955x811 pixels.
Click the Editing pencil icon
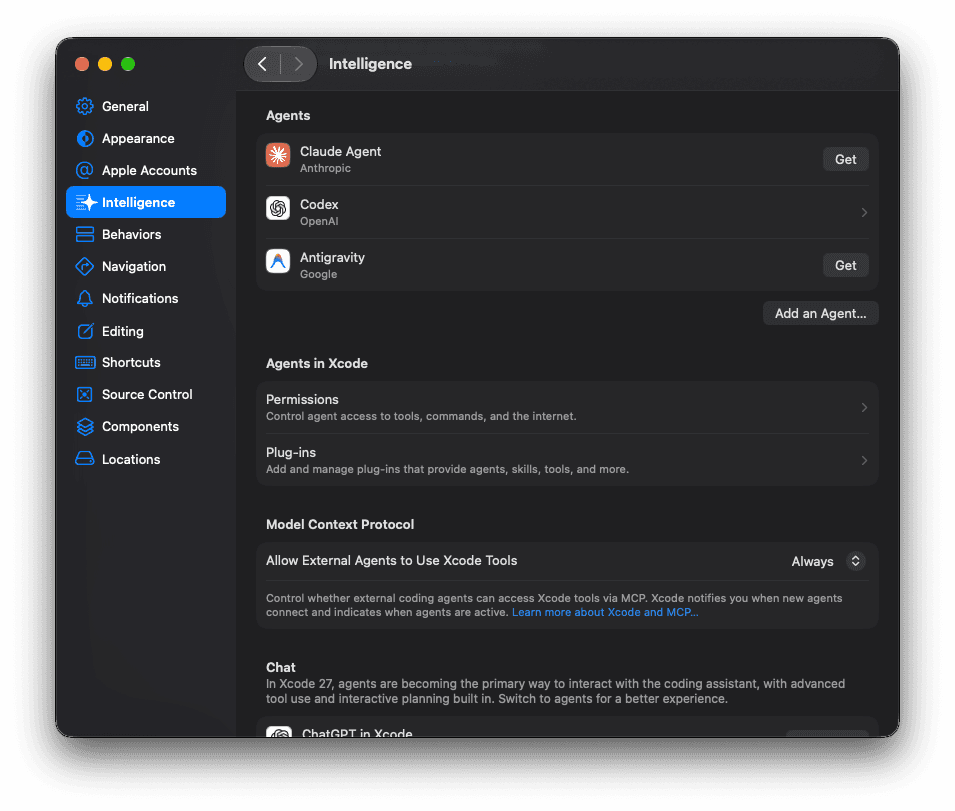point(85,331)
